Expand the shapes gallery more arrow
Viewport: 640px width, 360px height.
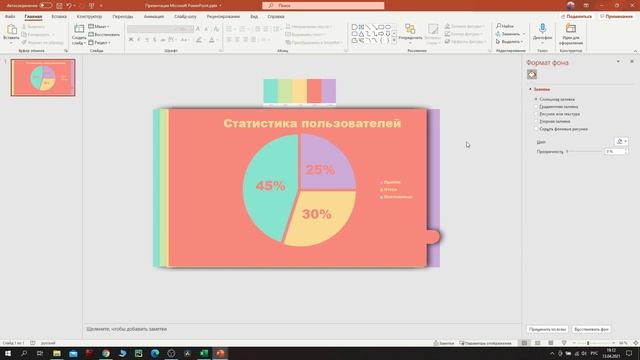[394, 40]
